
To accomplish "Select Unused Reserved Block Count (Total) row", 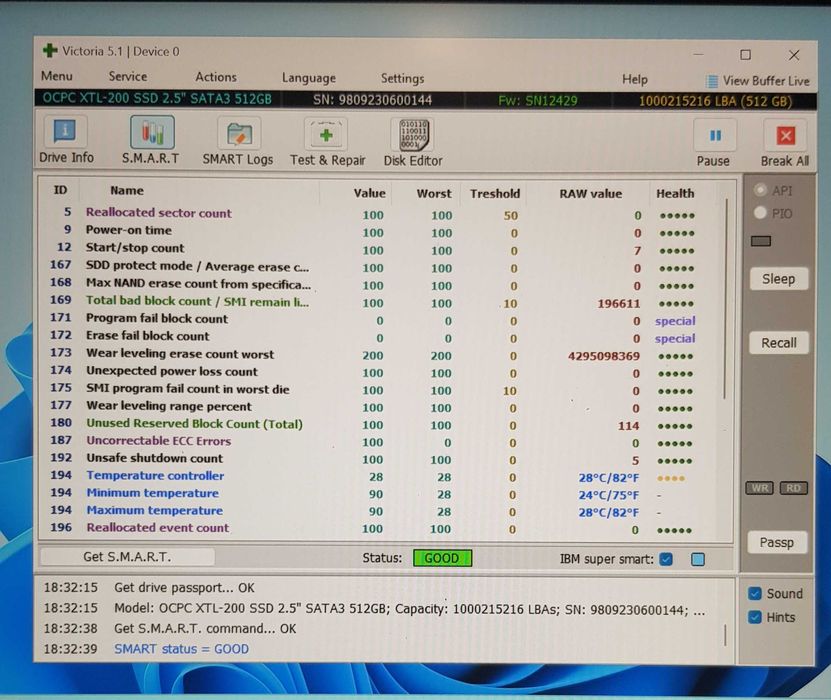I will [x=379, y=424].
